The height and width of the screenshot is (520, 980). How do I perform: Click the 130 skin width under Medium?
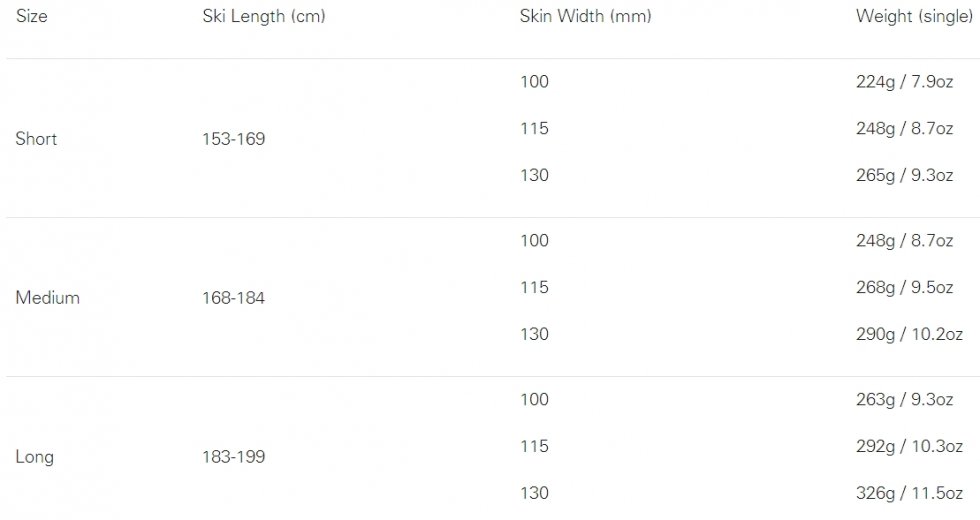[x=534, y=334]
